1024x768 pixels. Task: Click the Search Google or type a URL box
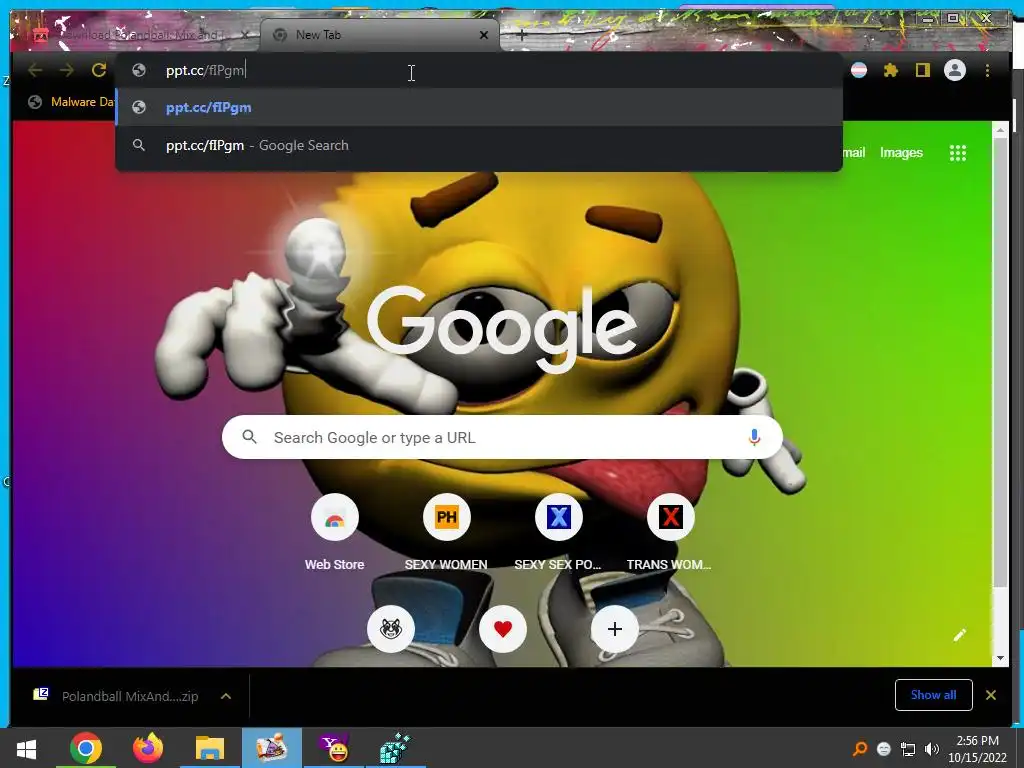coord(502,437)
